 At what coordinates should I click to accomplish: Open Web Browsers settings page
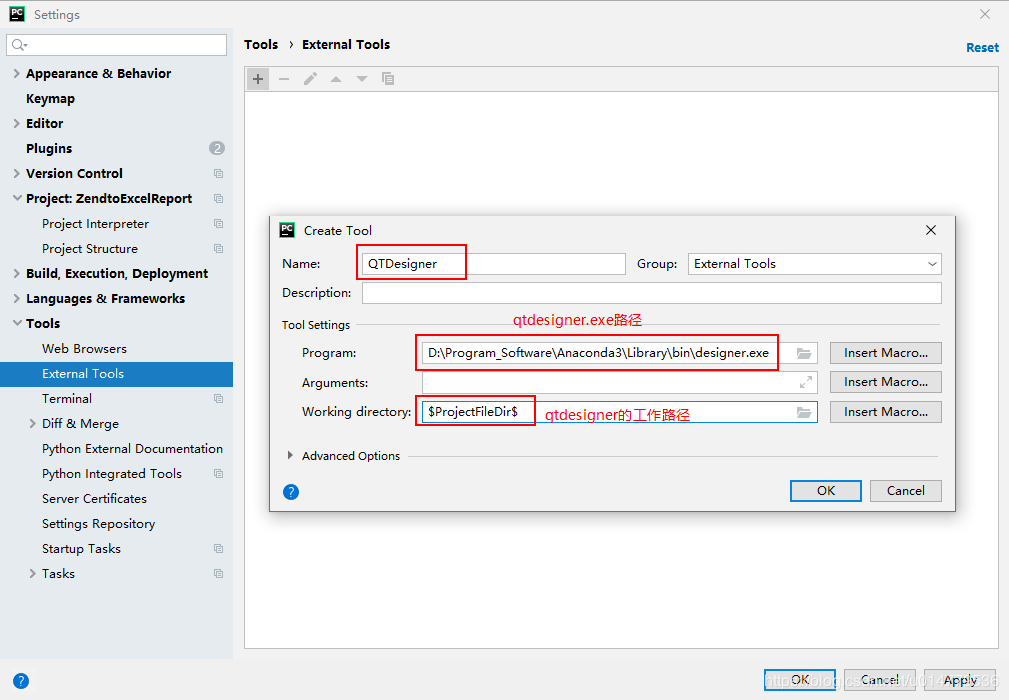[84, 349]
